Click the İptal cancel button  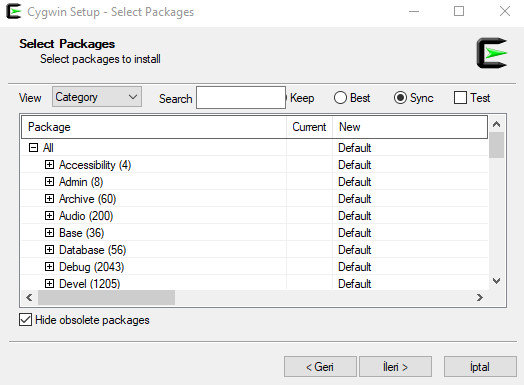click(x=480, y=367)
